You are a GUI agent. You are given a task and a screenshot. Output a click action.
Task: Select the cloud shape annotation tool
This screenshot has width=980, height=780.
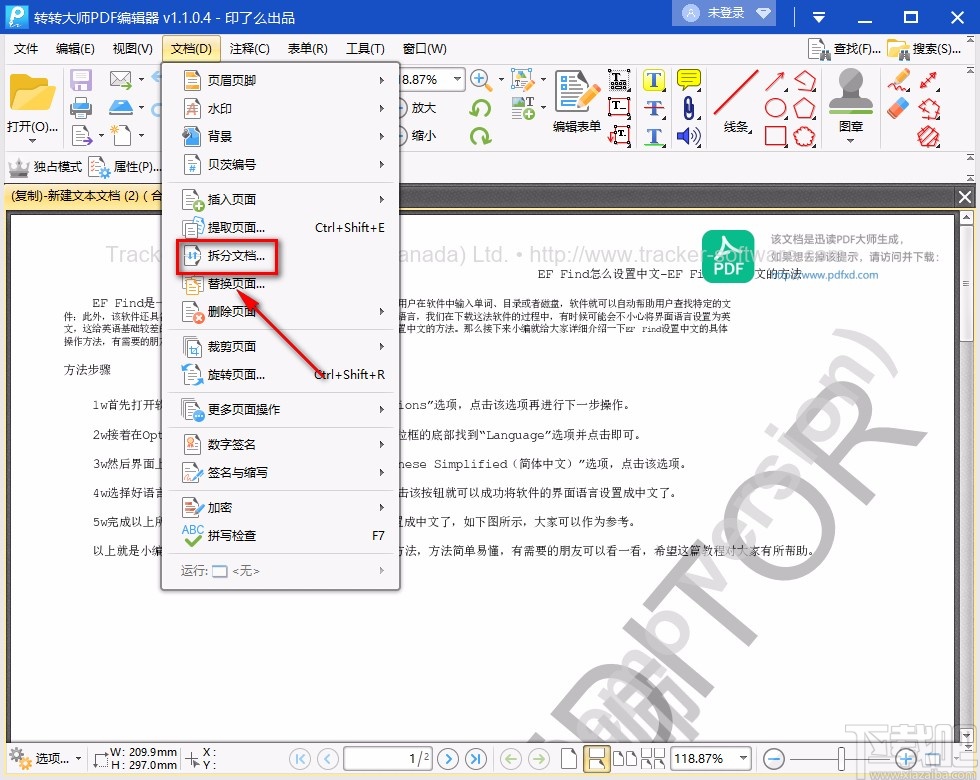pyautogui.click(x=803, y=136)
